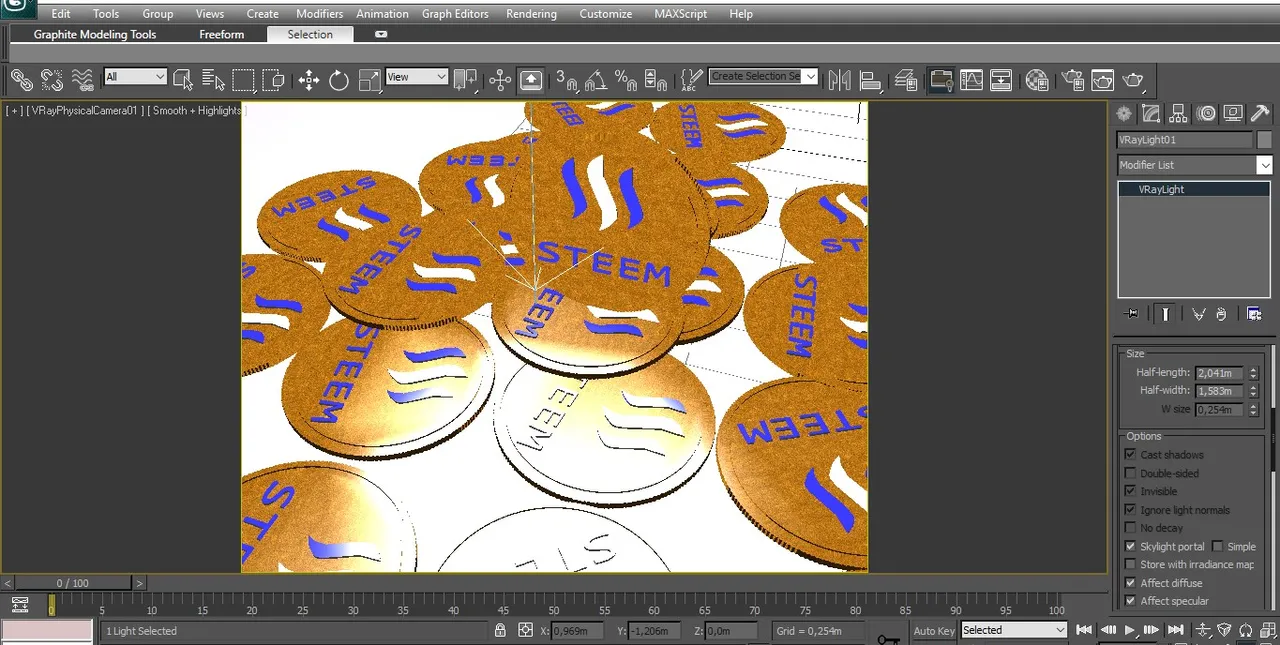Enable Store with irradiance map checkbox

pos(1131,564)
